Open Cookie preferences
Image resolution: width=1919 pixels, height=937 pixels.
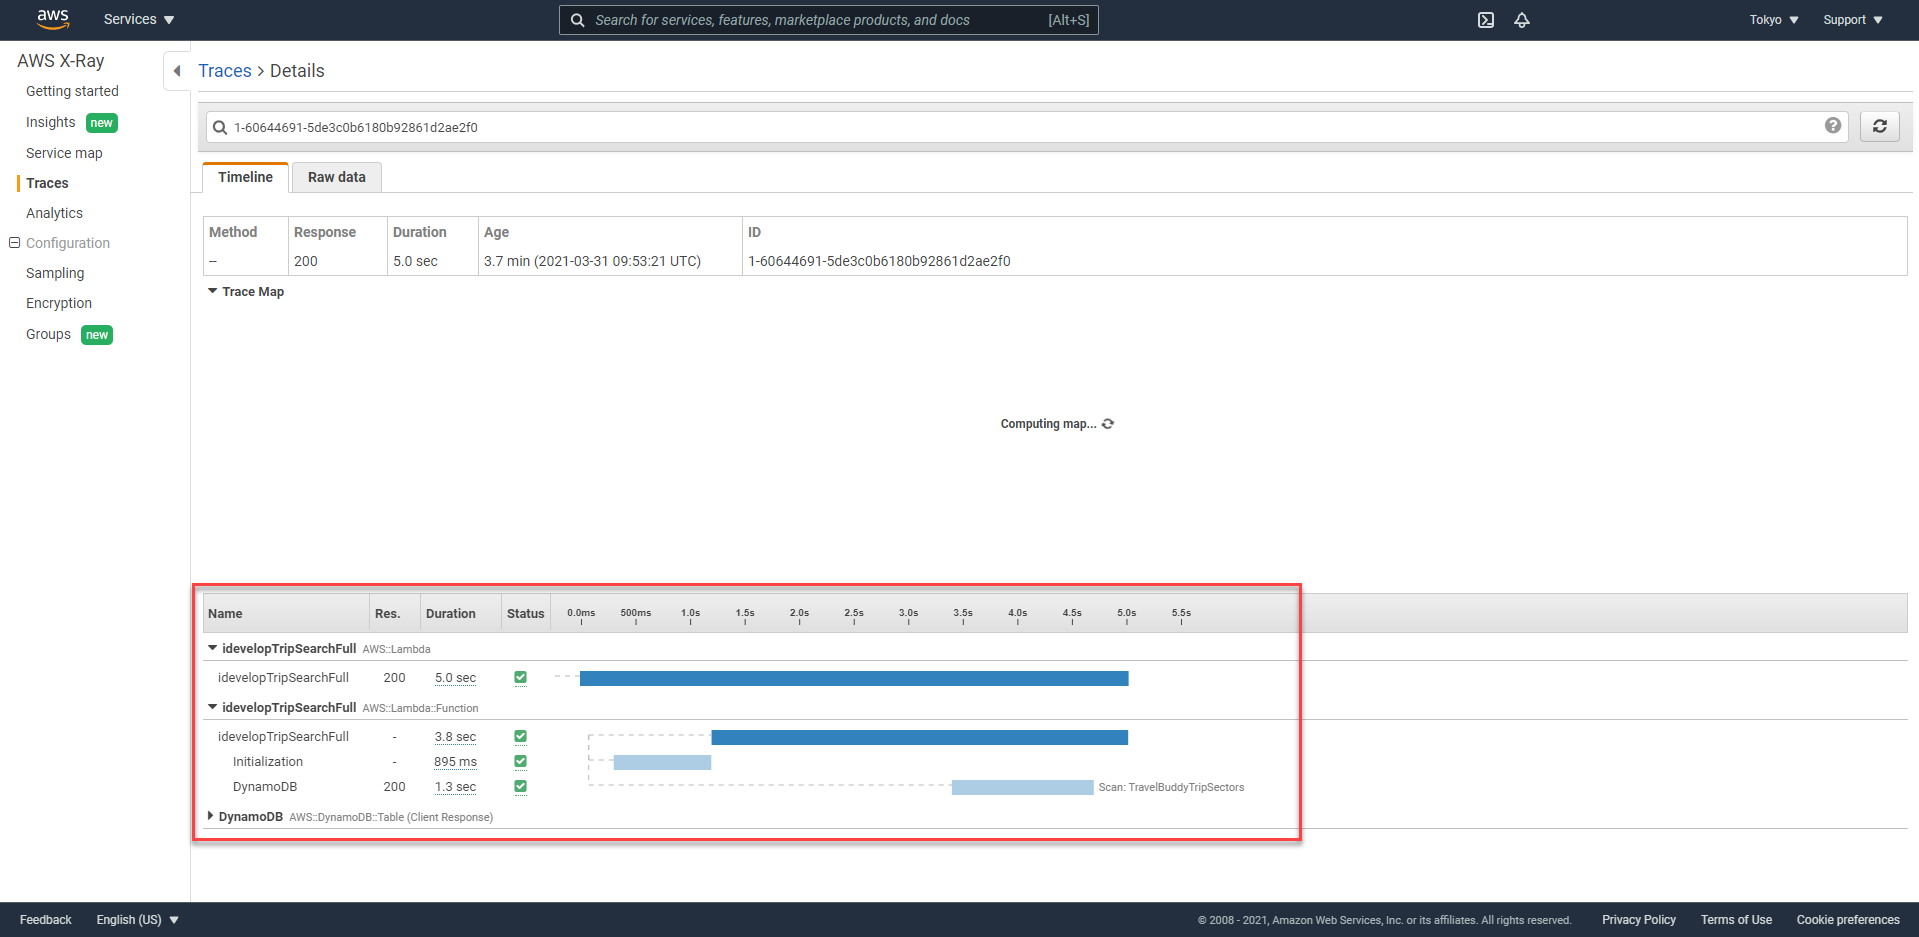(1848, 920)
